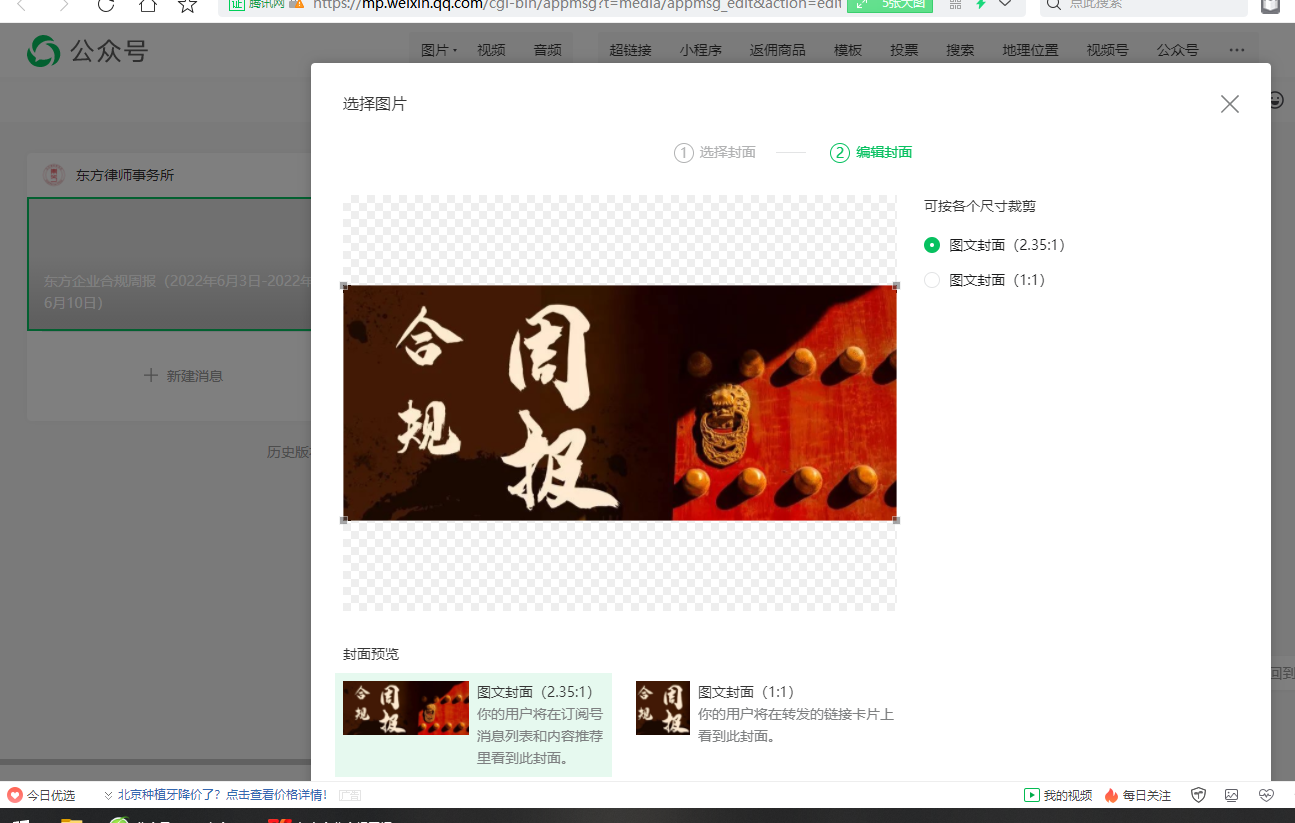Insert a 超链接 from the toolbar

click(630, 50)
